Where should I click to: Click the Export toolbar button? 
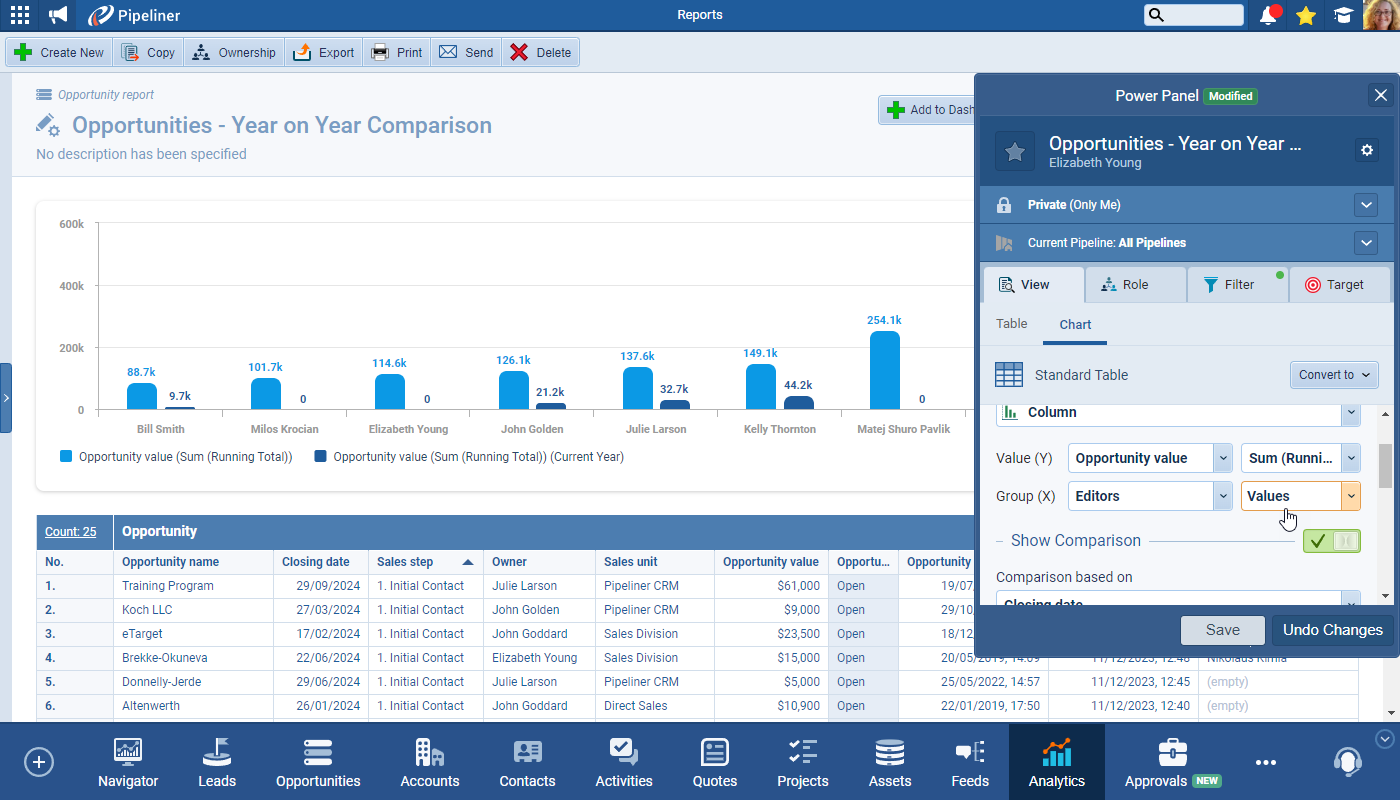(x=324, y=53)
